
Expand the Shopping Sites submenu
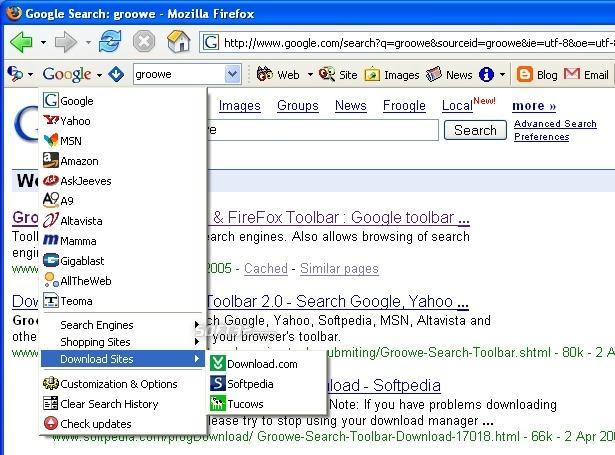[123, 342]
